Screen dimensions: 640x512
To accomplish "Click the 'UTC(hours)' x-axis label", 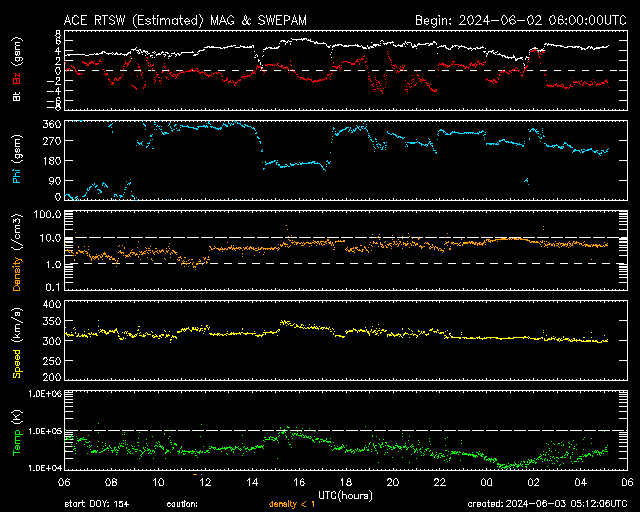I will (x=345, y=496).
